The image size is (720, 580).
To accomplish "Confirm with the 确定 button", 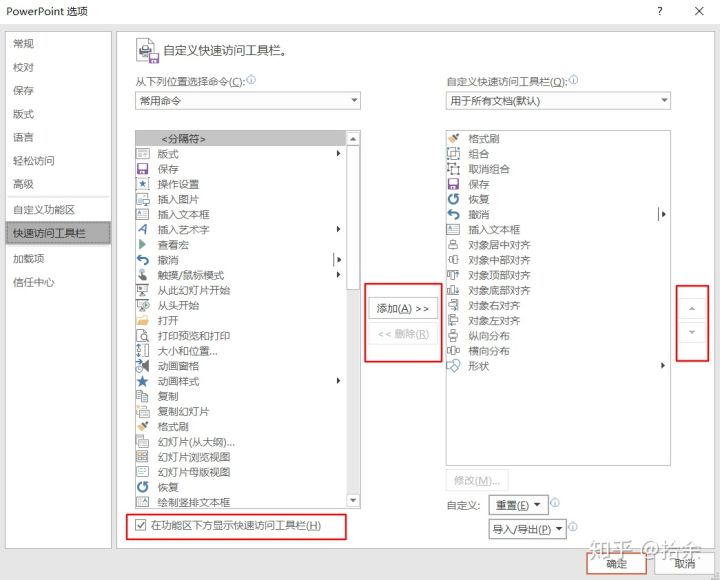I will [616, 563].
